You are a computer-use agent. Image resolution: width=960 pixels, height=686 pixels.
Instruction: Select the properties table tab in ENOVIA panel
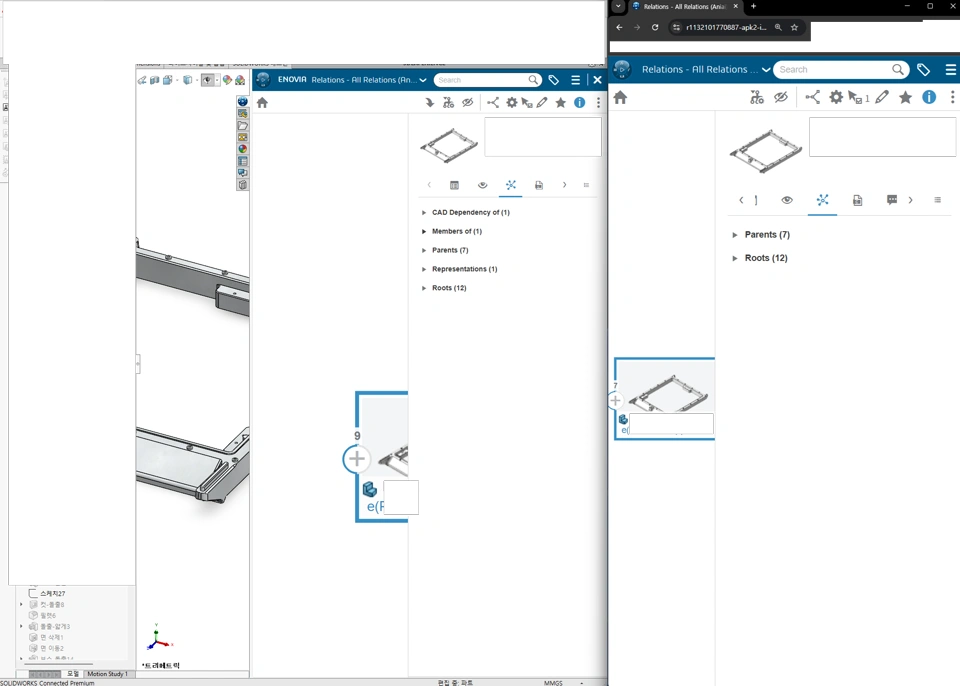tap(454, 185)
